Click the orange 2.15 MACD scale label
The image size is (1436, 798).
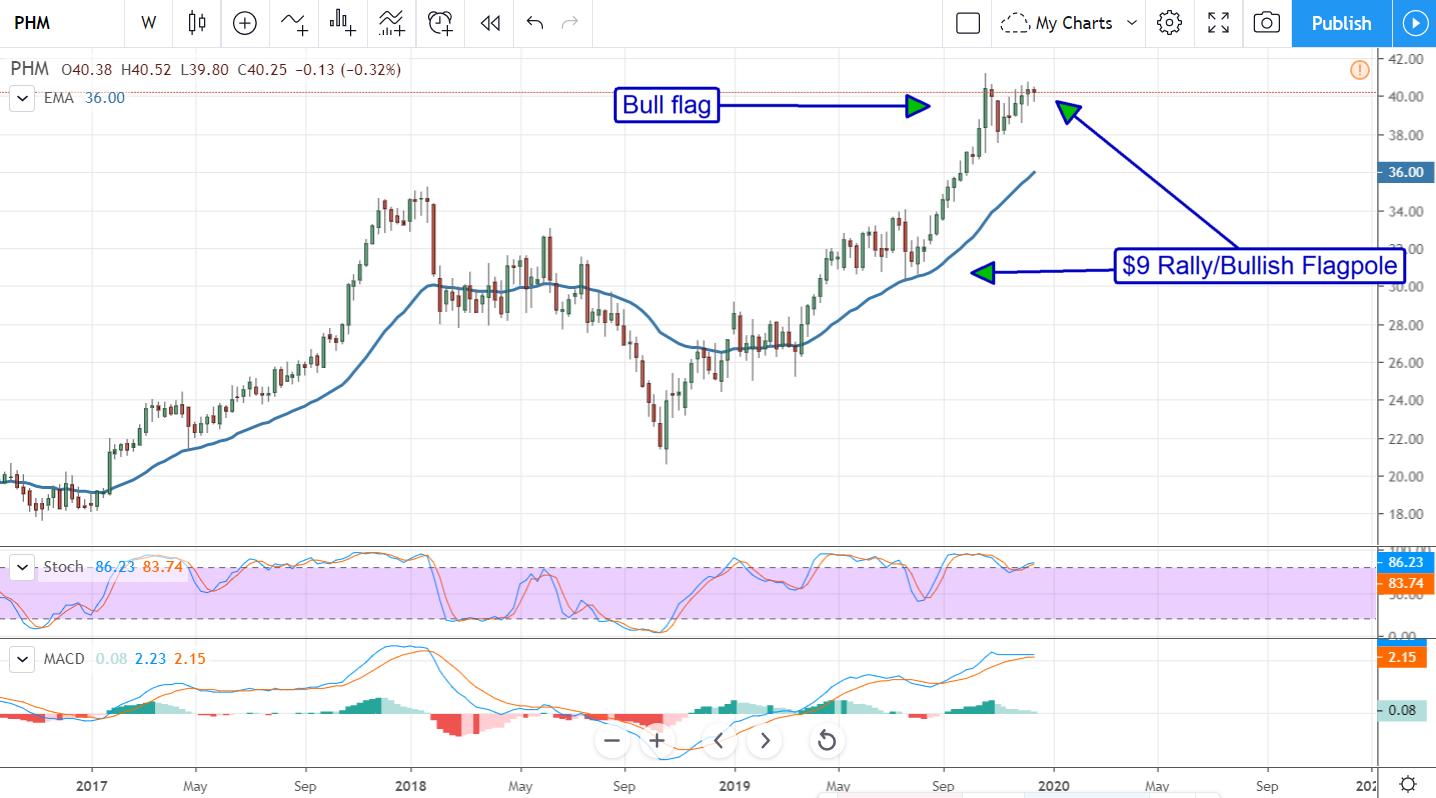click(x=1400, y=659)
